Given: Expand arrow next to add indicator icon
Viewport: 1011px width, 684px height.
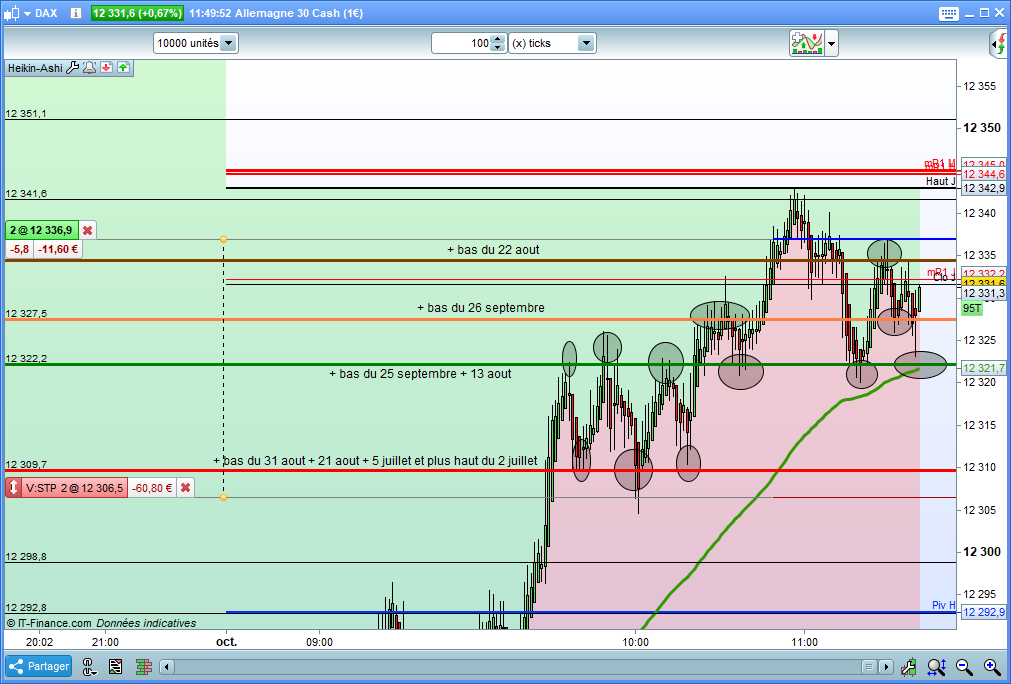Looking at the screenshot, I should point(832,44).
